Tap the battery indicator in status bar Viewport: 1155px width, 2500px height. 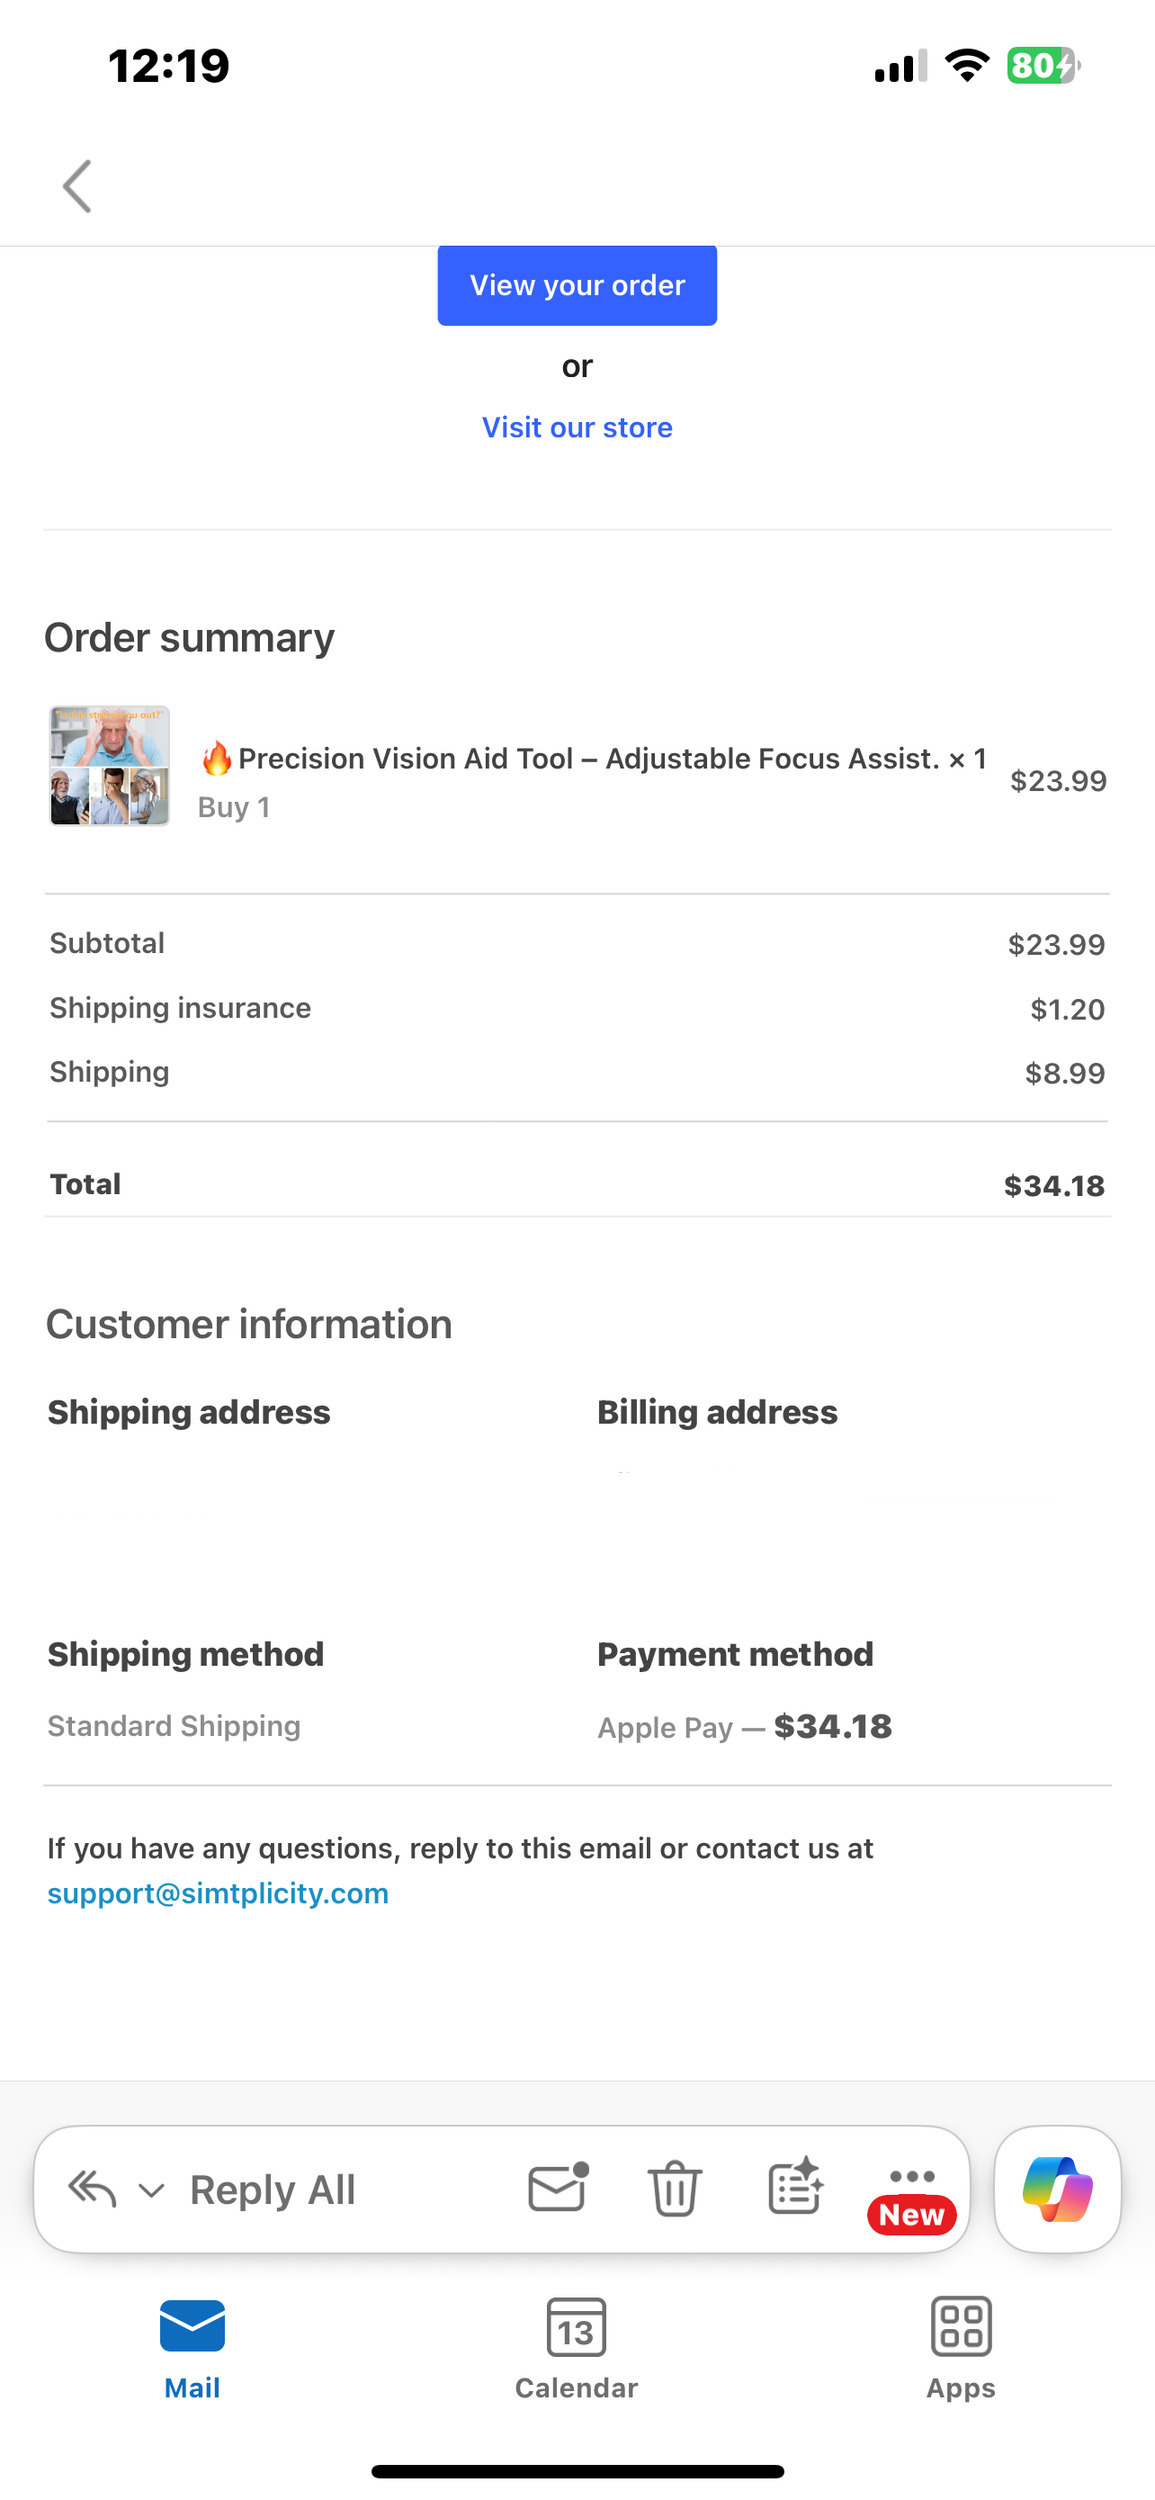pos(1042,66)
